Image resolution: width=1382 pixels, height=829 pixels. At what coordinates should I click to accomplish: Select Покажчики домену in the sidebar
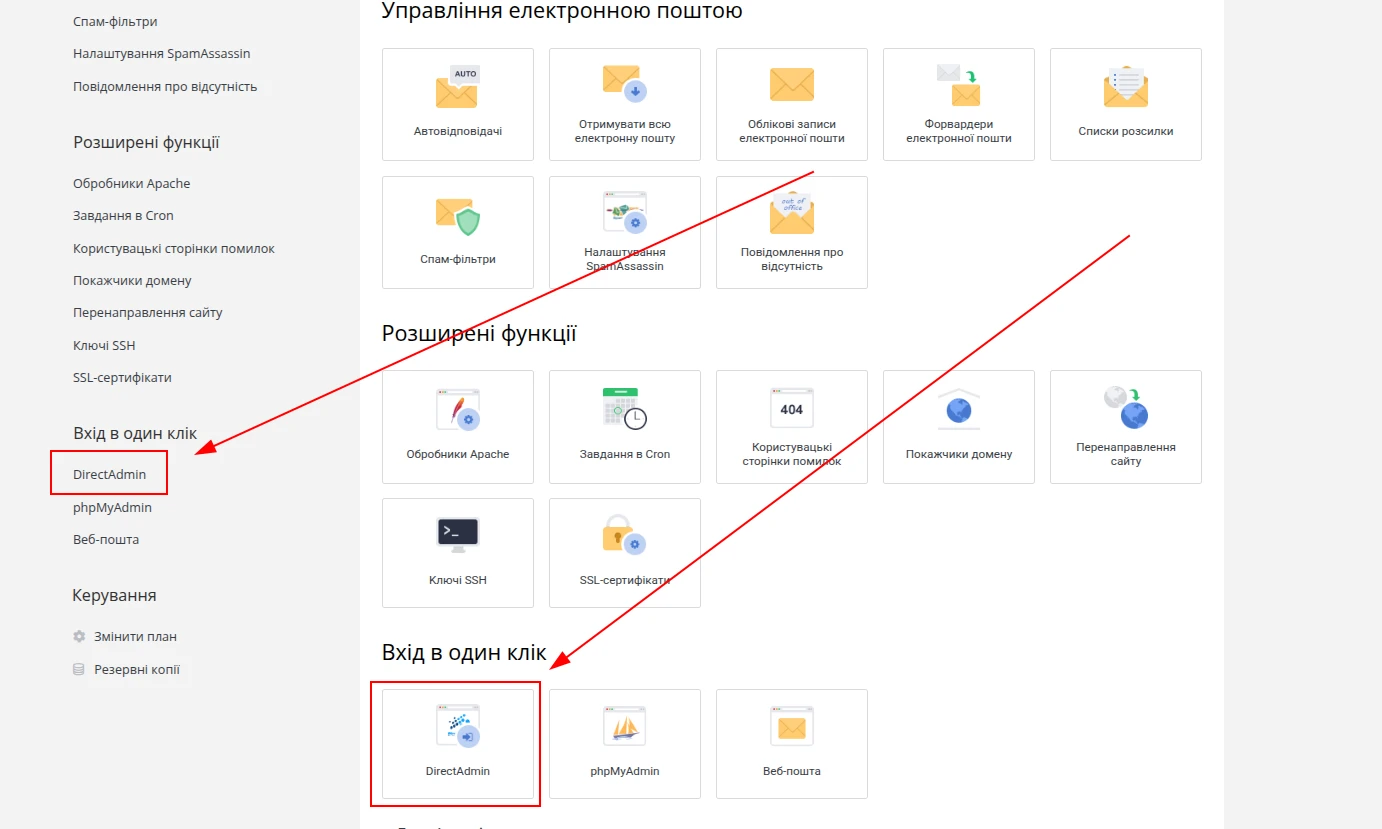point(132,280)
